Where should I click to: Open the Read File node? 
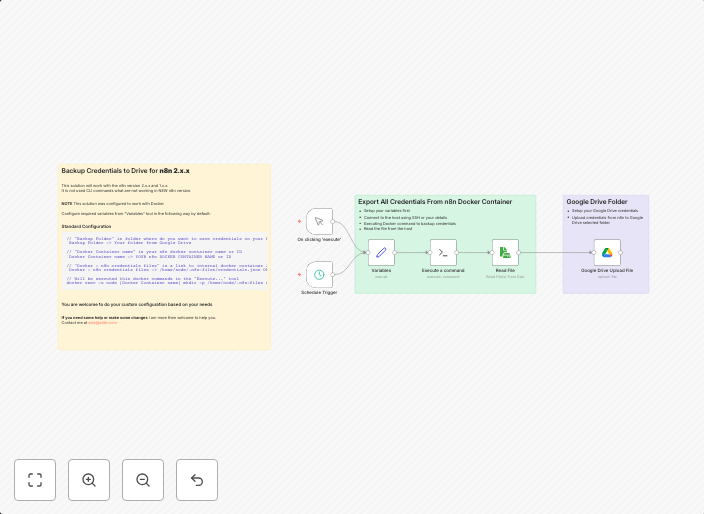click(505, 252)
